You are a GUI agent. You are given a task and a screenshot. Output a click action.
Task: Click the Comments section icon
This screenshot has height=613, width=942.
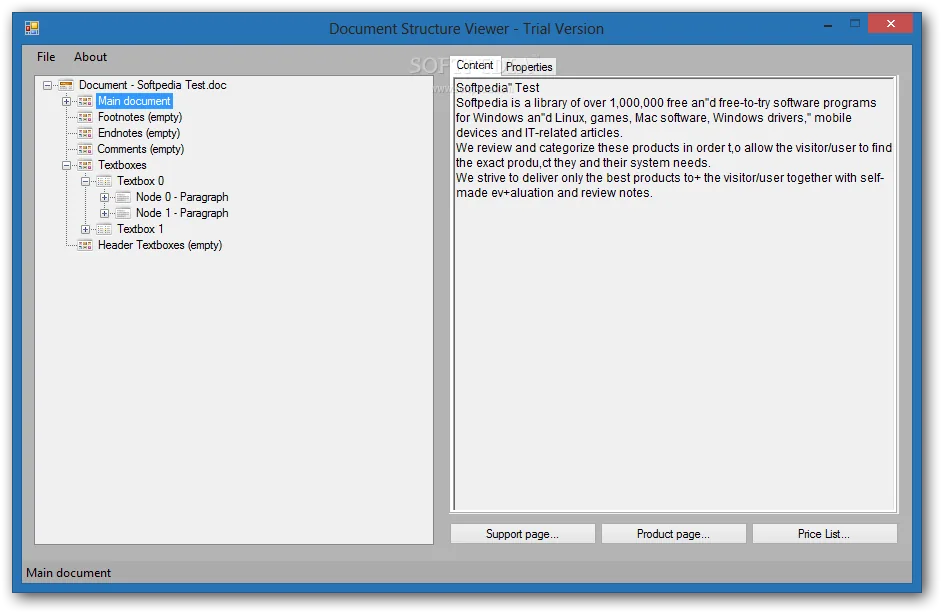pos(85,149)
